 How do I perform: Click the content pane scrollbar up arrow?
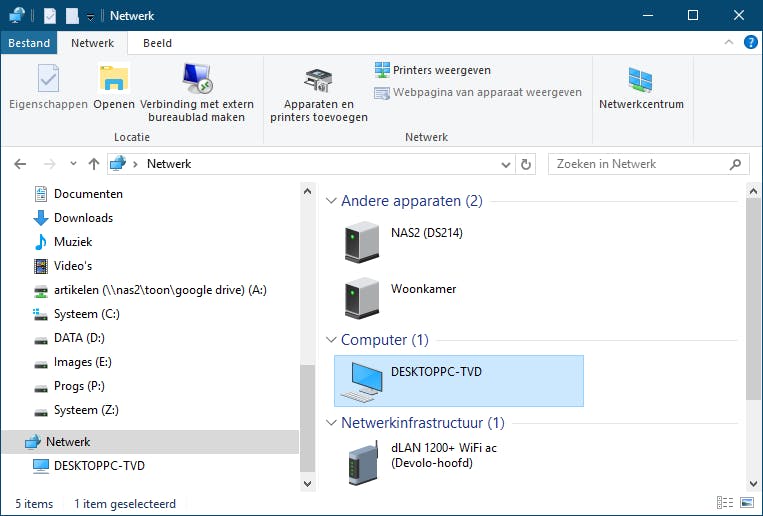[x=753, y=191]
